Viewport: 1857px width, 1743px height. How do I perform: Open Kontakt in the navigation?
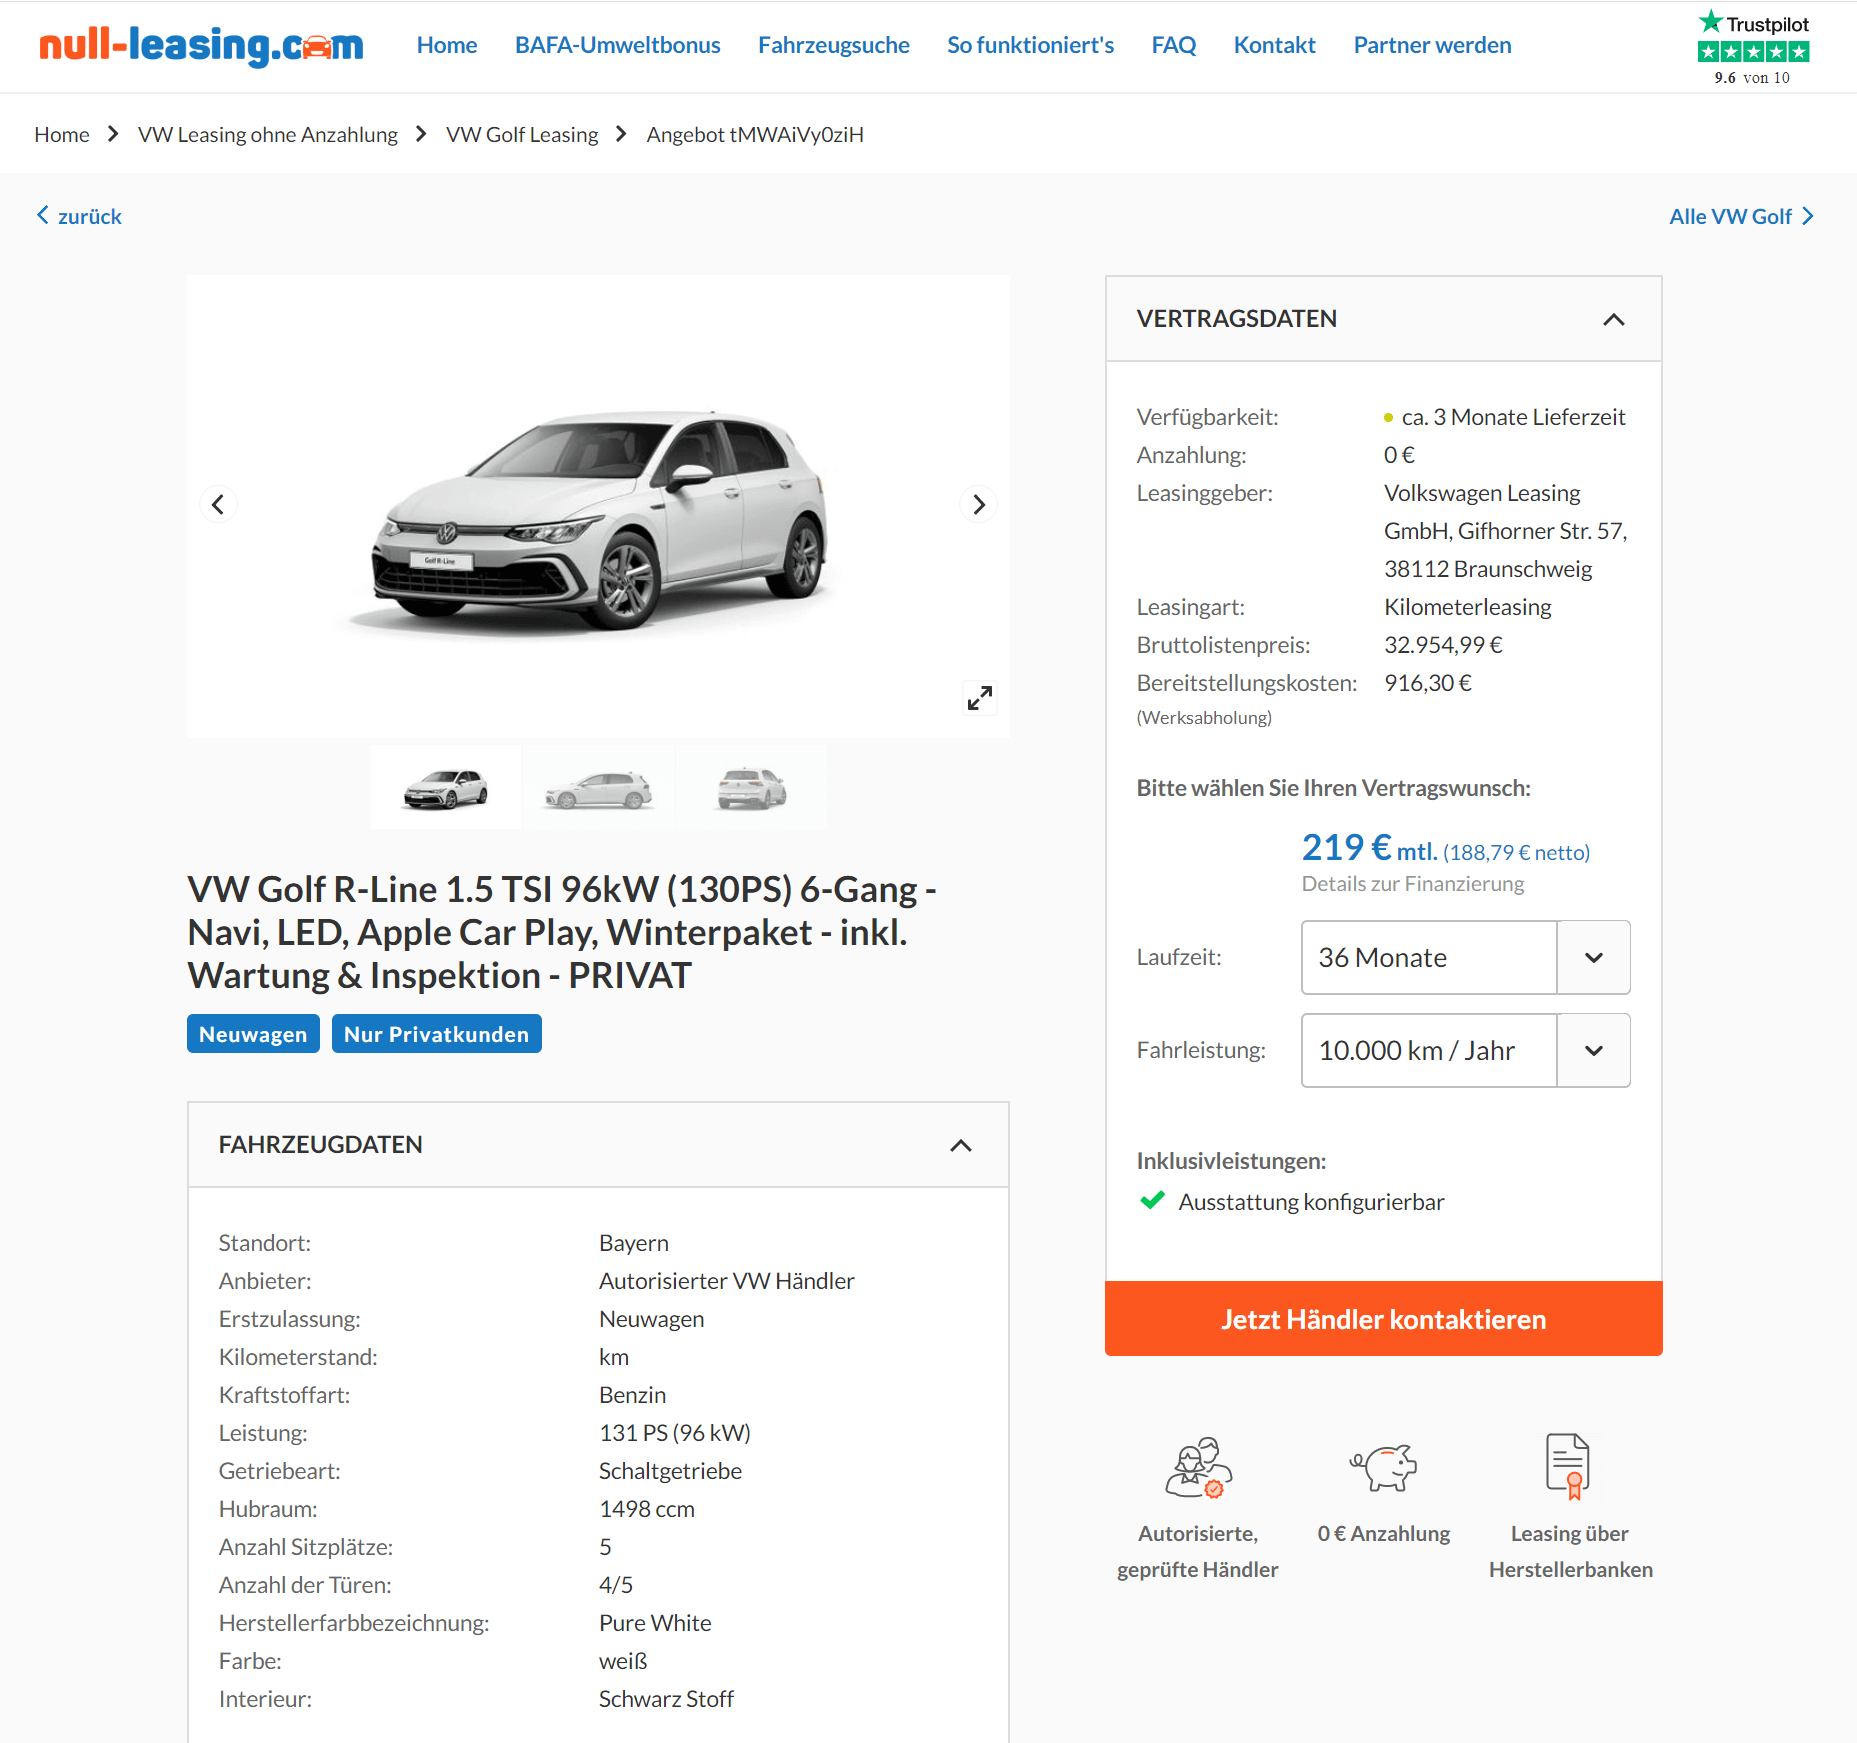(1274, 45)
